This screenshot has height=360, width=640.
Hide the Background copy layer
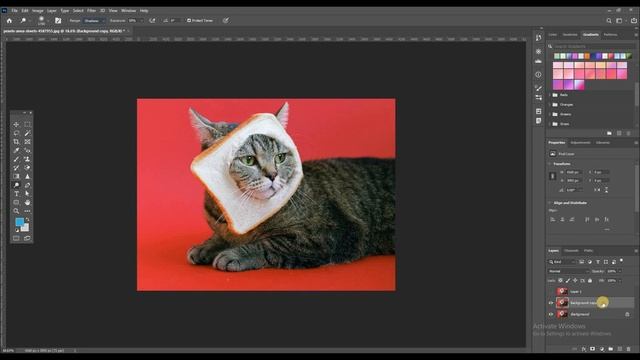551,303
